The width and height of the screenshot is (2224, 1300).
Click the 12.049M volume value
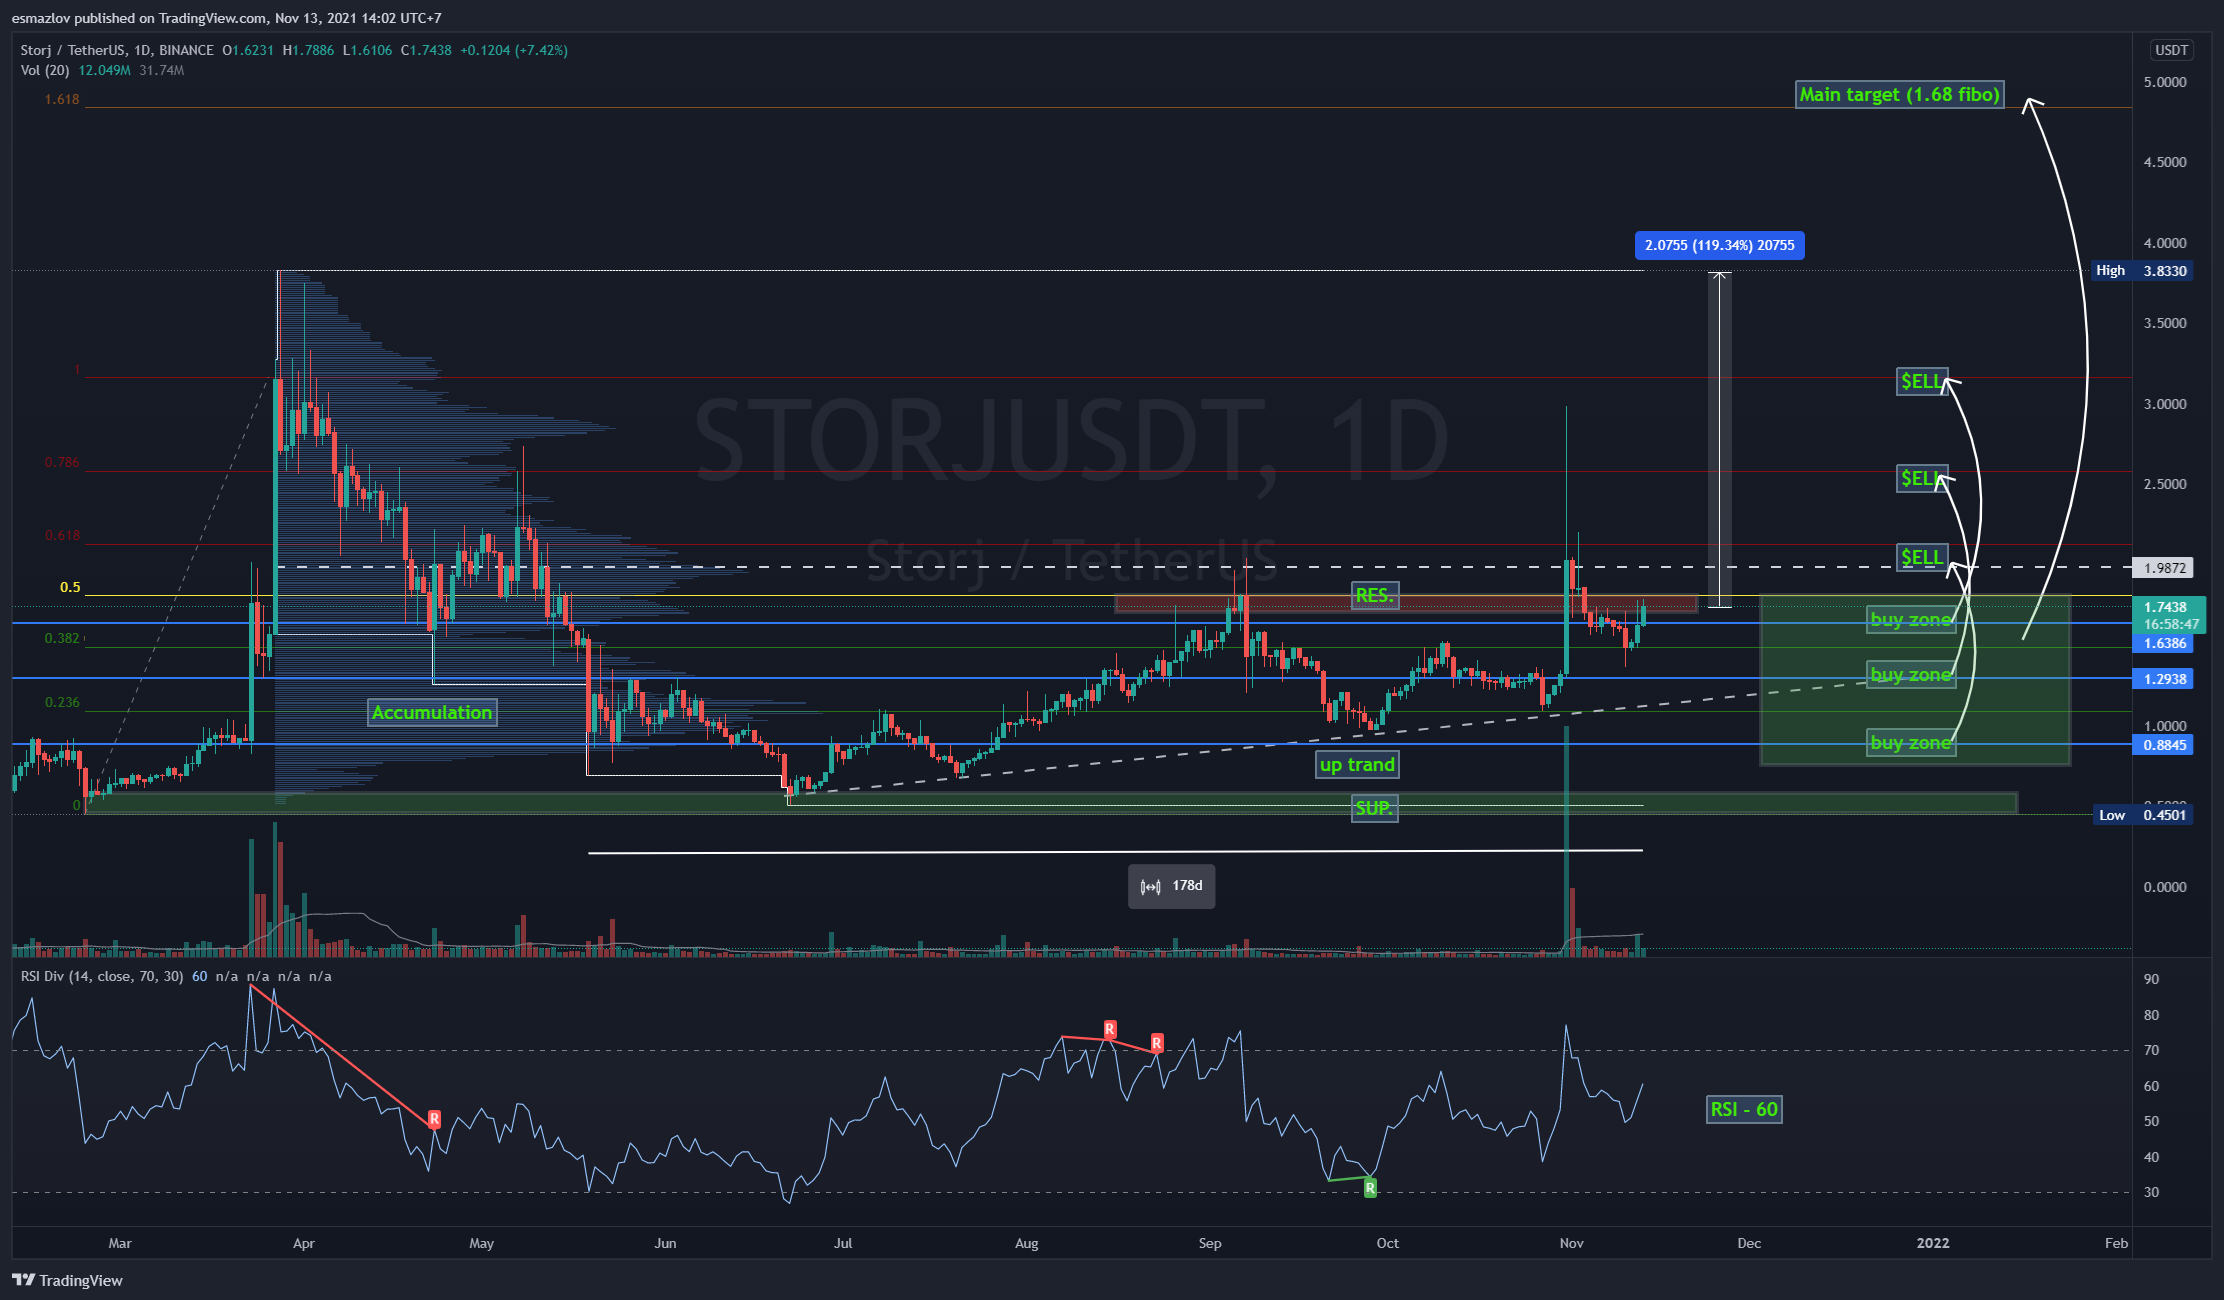(104, 70)
